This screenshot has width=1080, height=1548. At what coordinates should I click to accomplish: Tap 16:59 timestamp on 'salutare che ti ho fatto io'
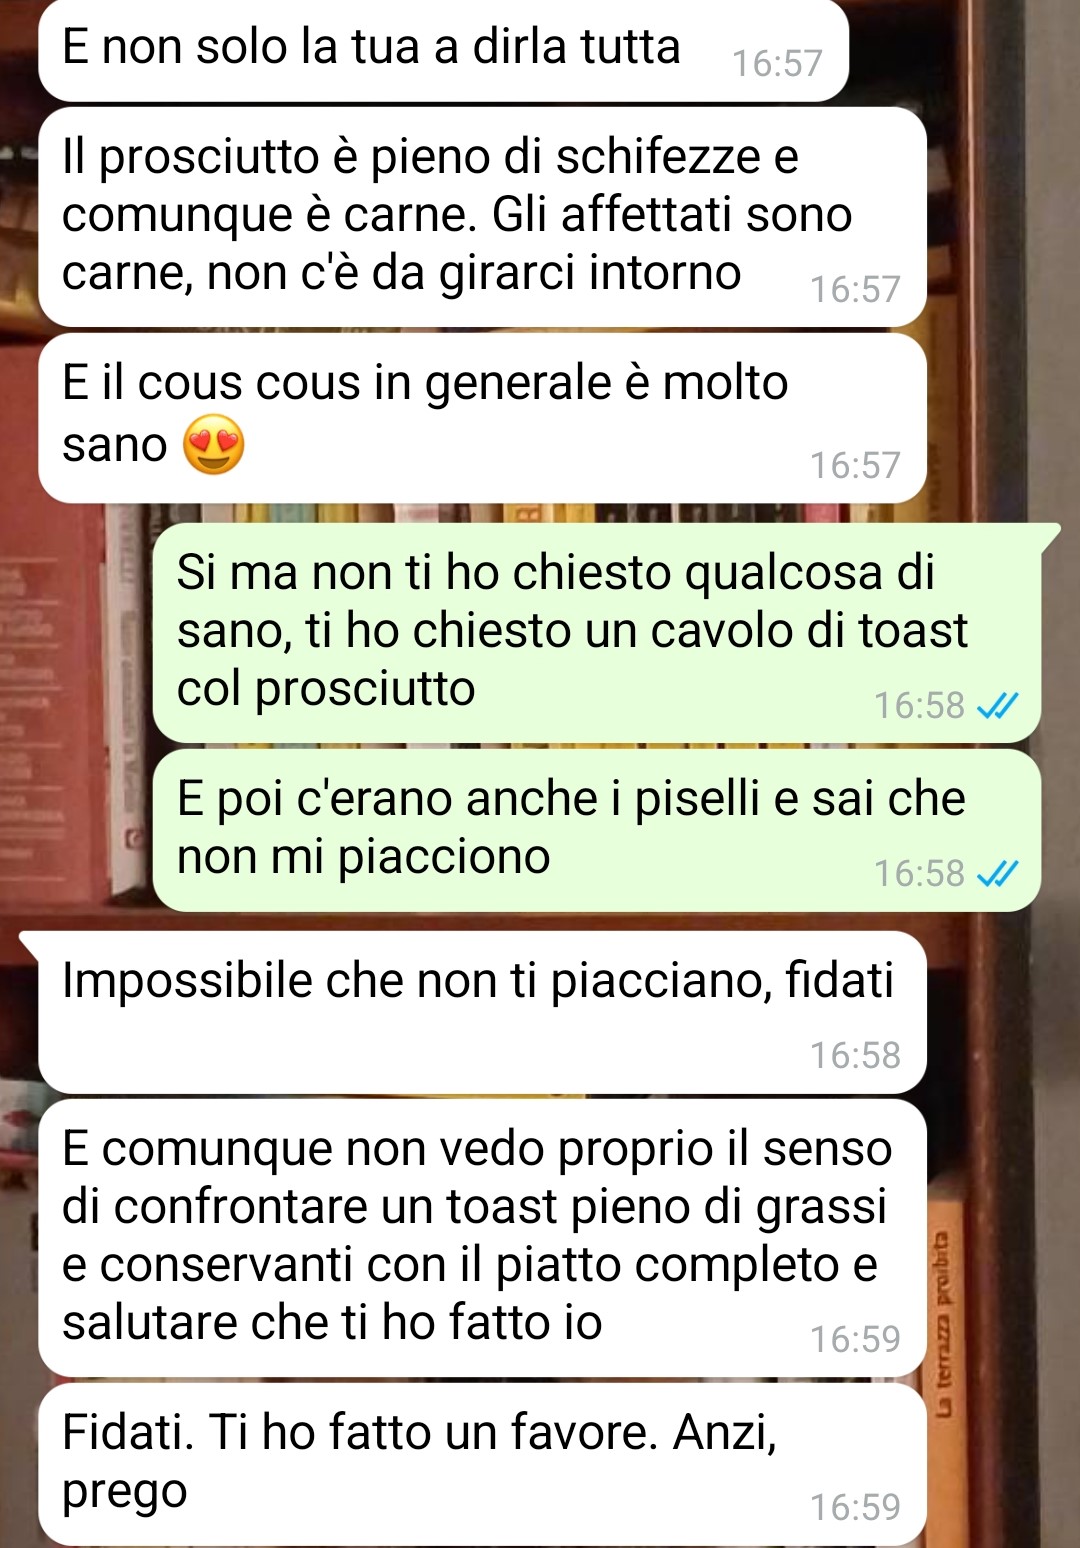coord(855,1340)
